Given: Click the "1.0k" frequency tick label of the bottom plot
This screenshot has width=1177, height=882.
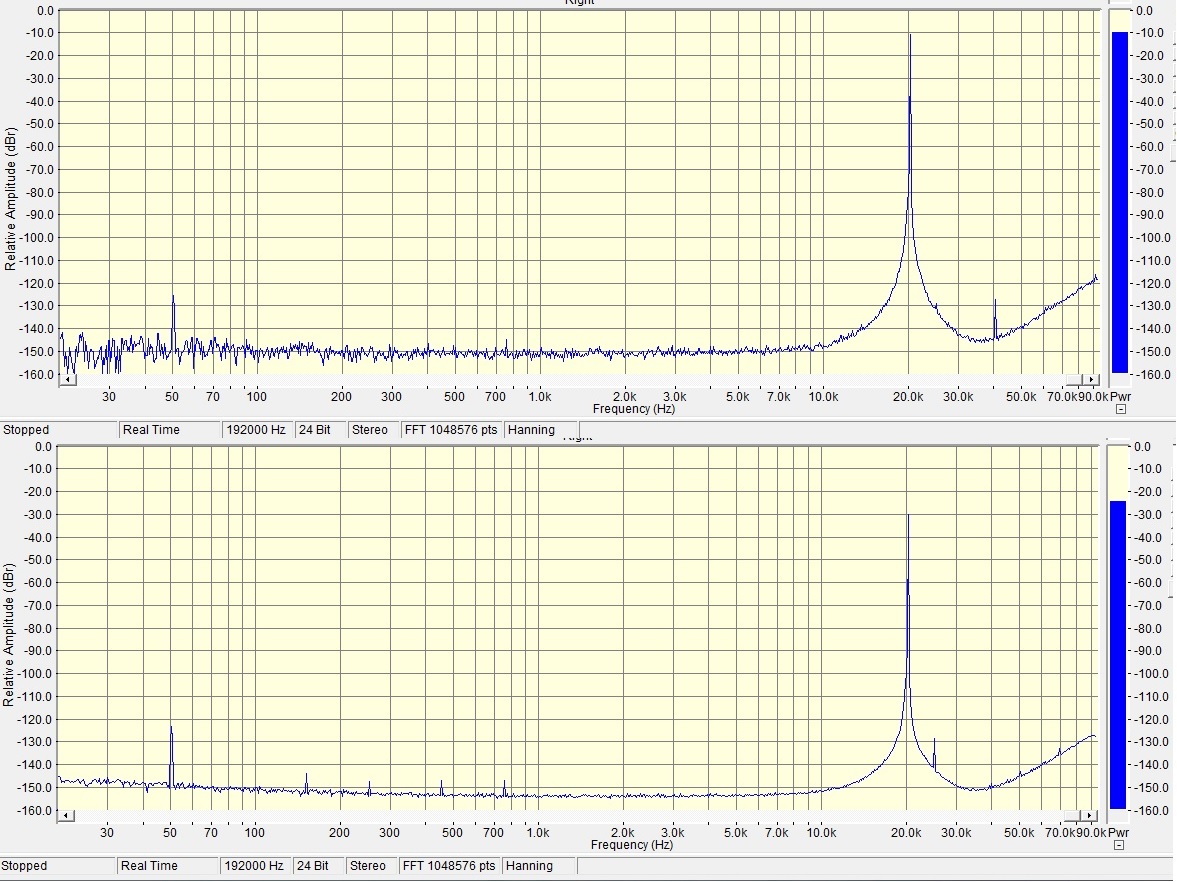Looking at the screenshot, I should pyautogui.click(x=537, y=832).
